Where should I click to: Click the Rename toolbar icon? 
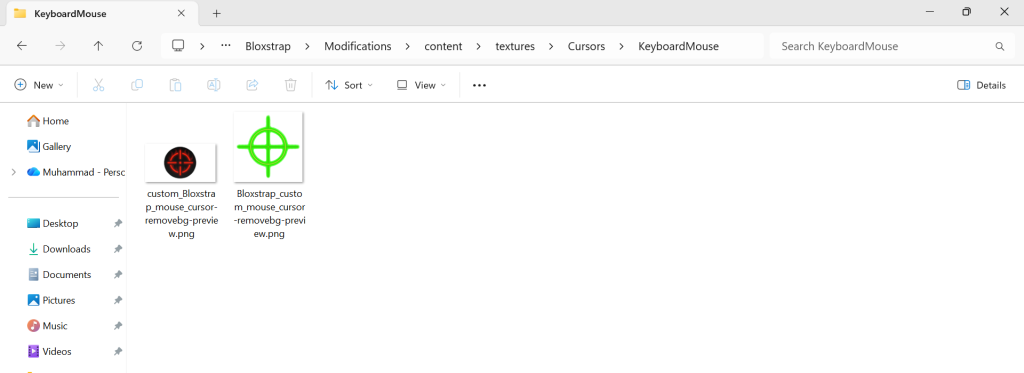pos(214,85)
